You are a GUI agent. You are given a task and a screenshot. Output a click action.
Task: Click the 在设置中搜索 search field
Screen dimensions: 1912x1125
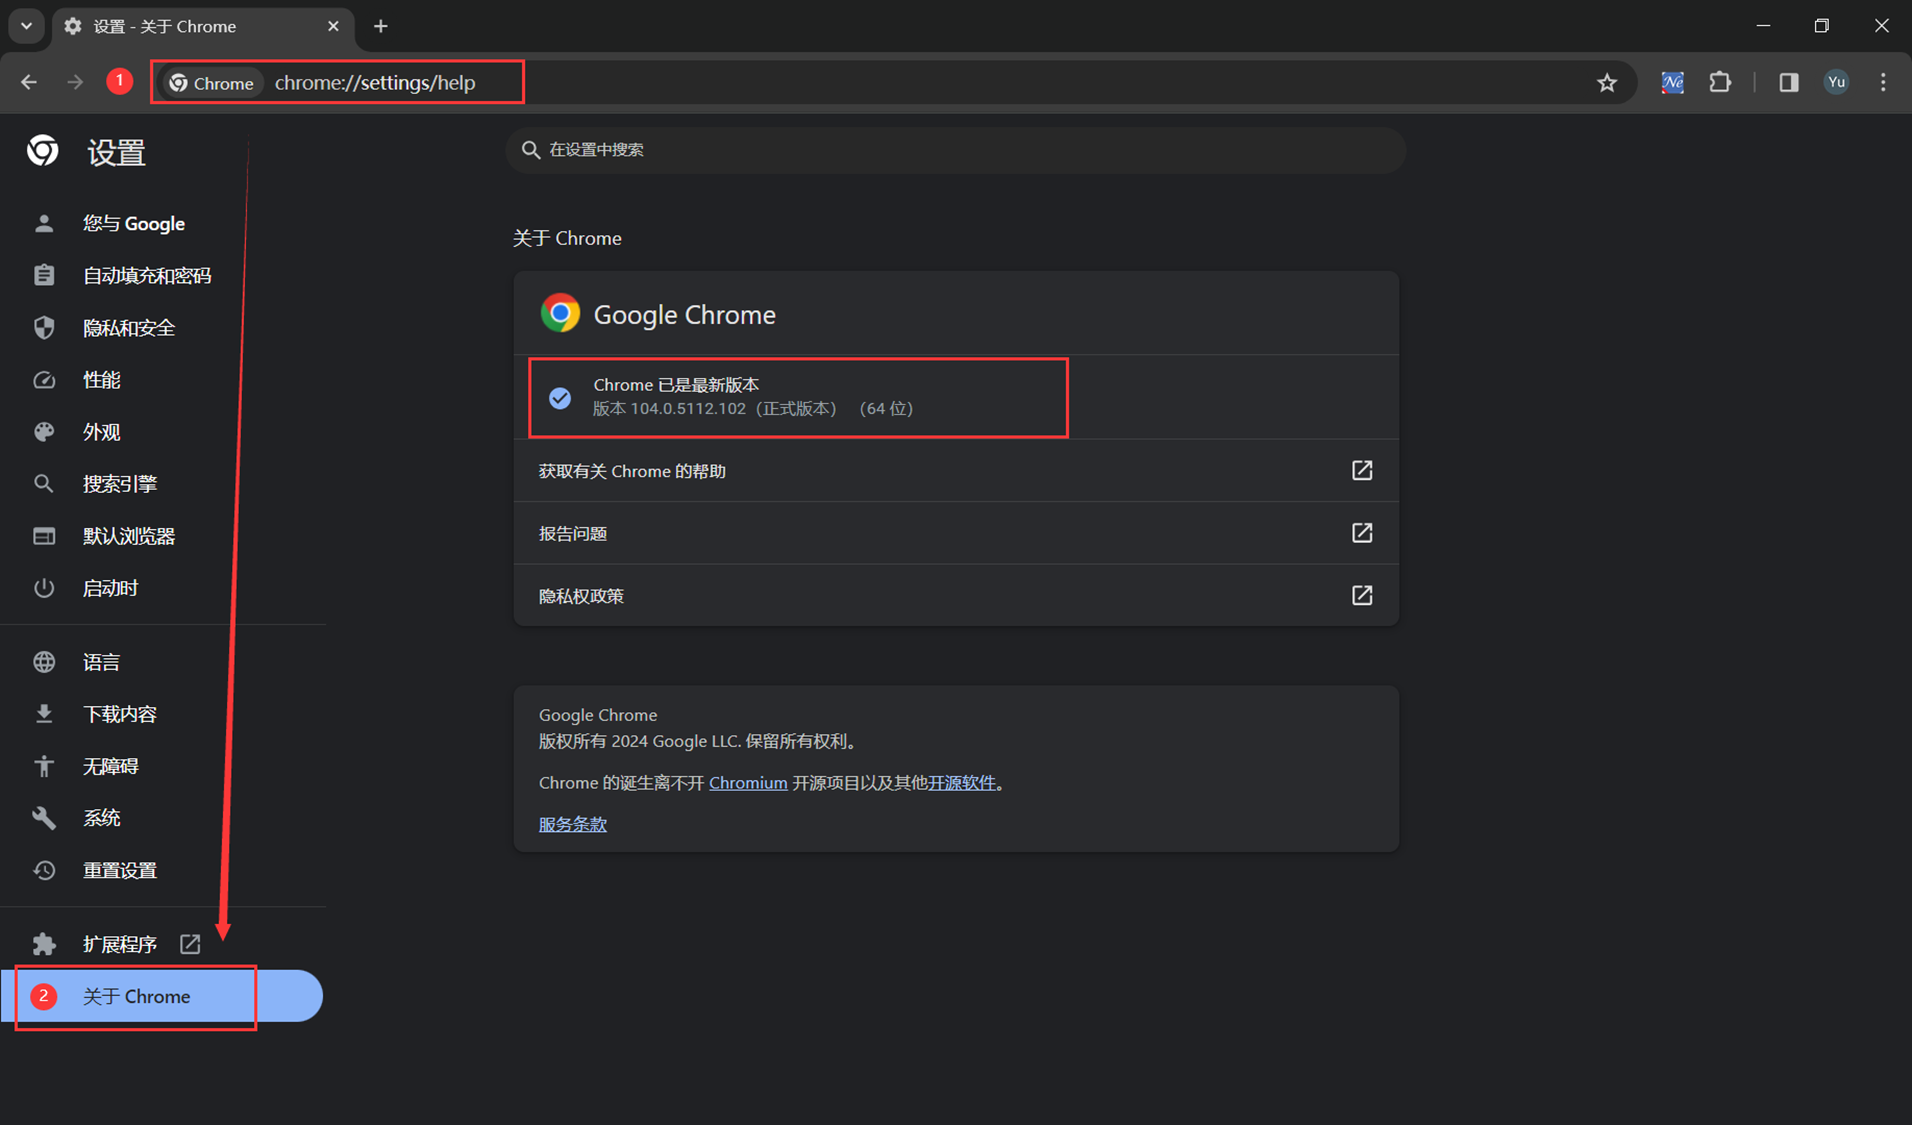(x=955, y=150)
